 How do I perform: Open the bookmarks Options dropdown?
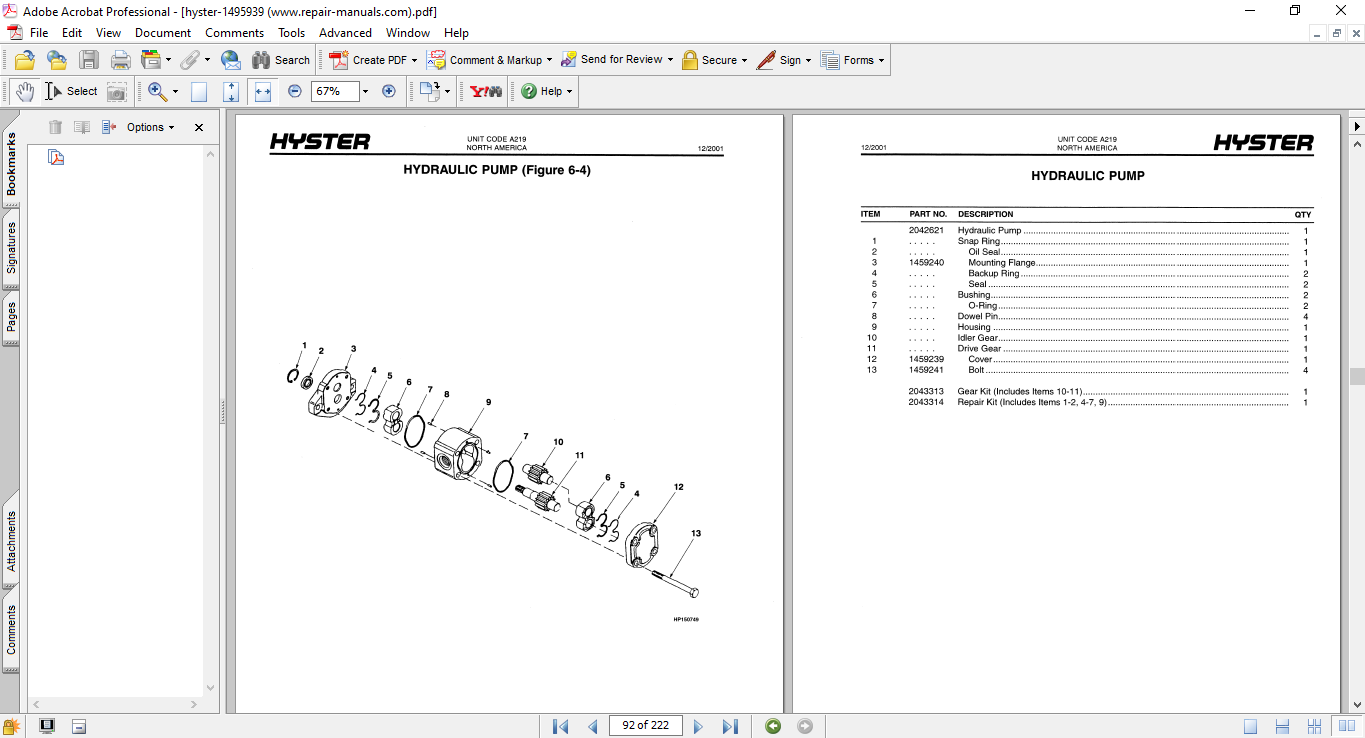[x=150, y=127]
